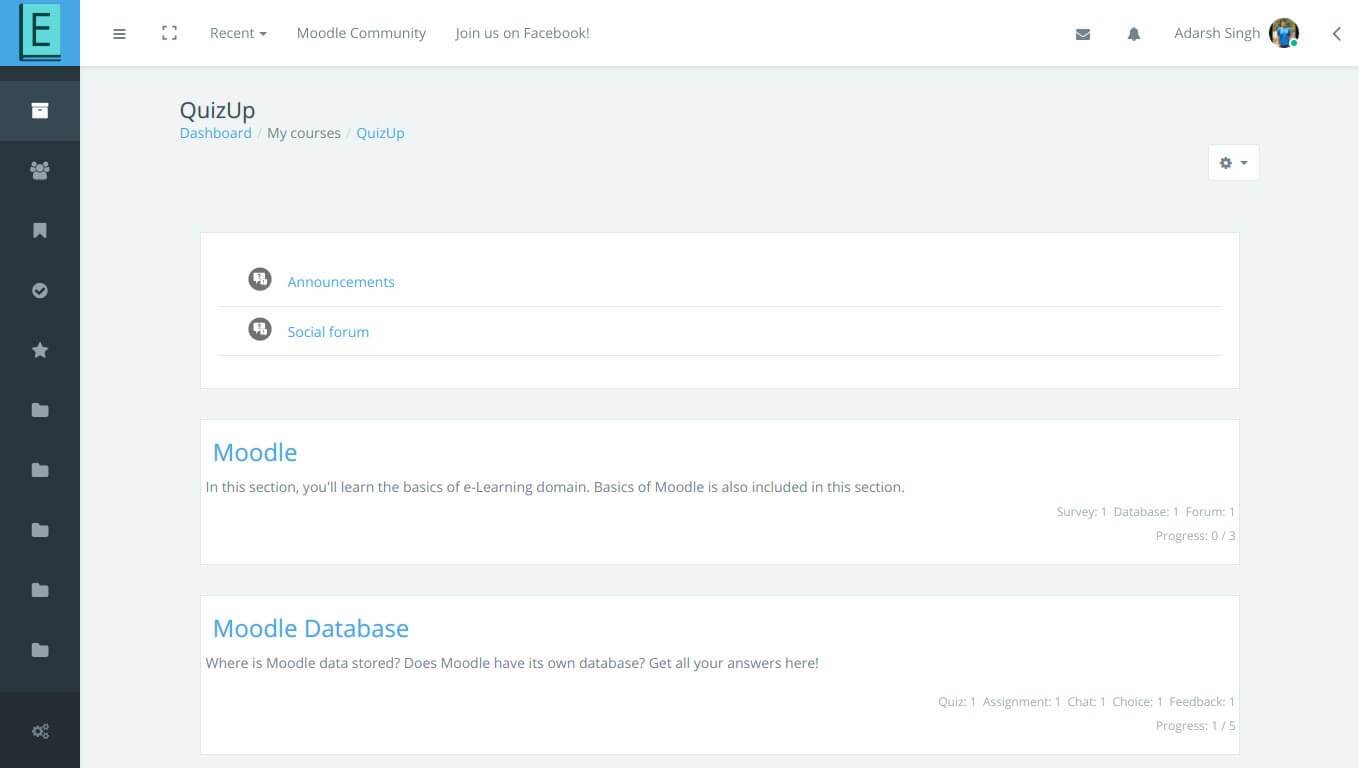
Task: Click the "Assignment: 1" activity count
Action: pos(1022,702)
